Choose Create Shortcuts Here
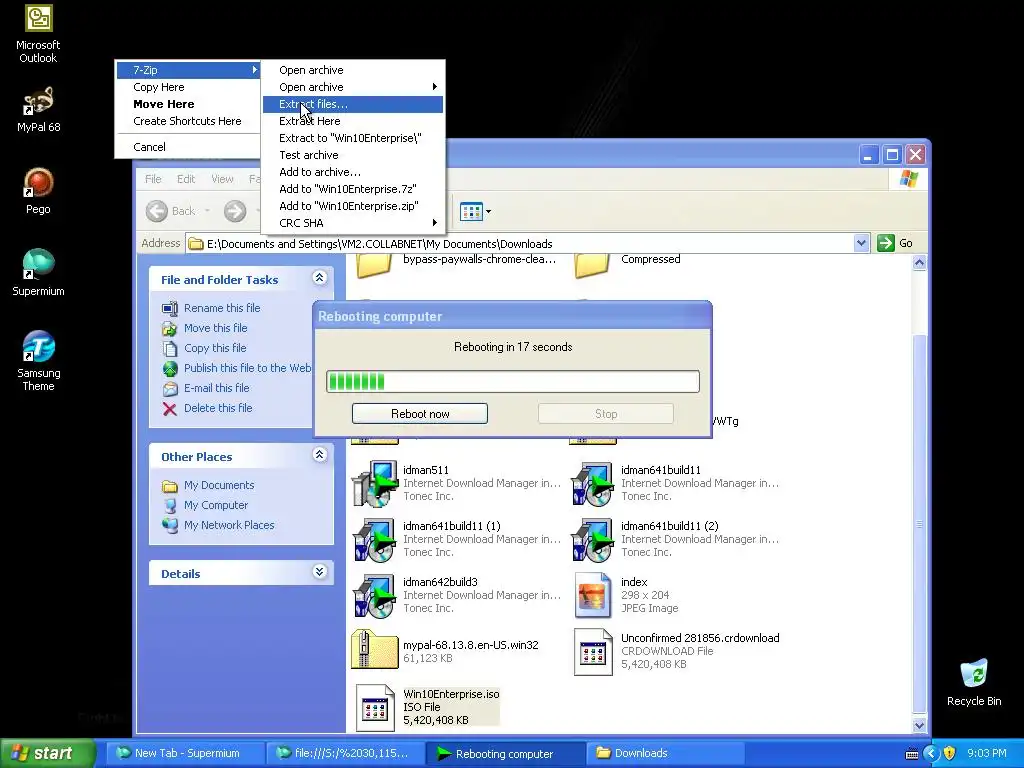The height and width of the screenshot is (768, 1024). 187,121
